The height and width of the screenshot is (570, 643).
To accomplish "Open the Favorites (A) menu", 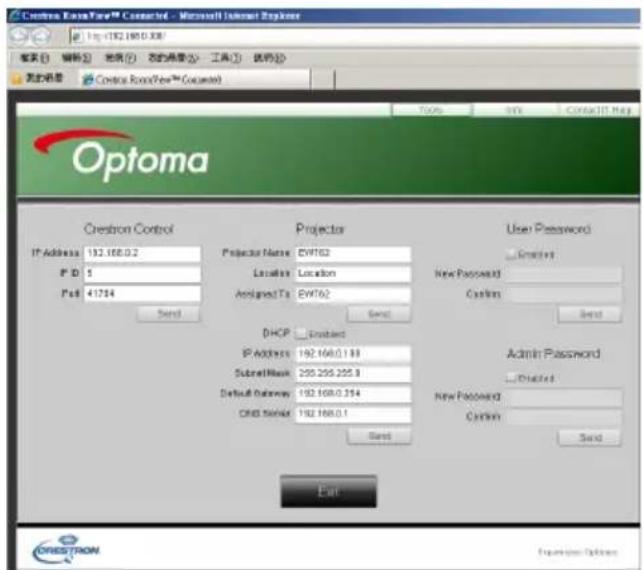I will coord(173,58).
